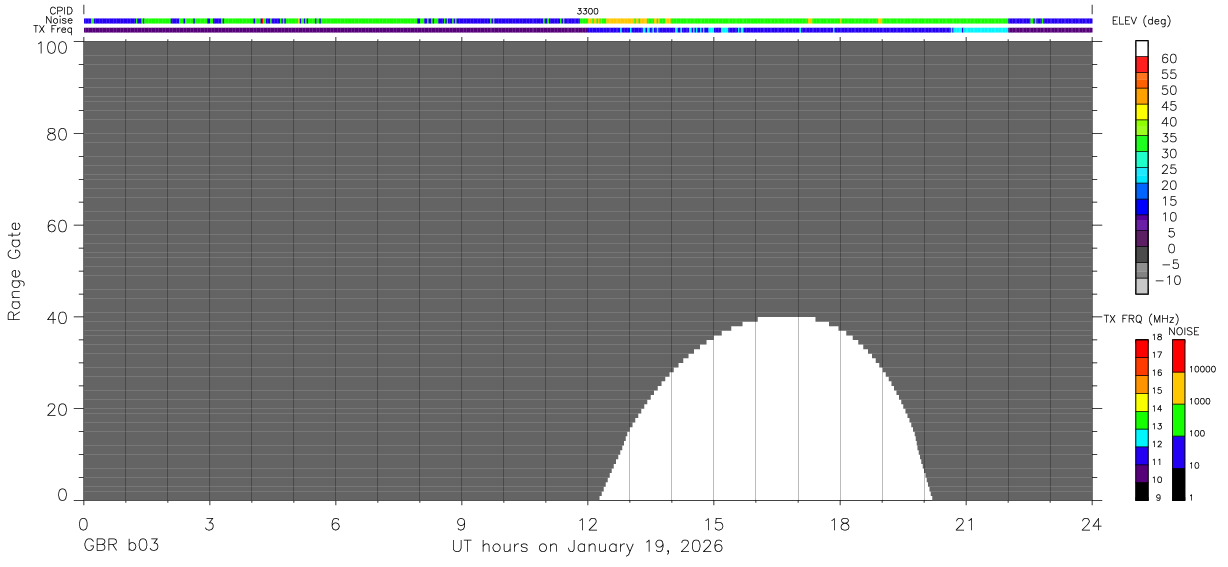
Task: Pick the yellow swatch on ELEV colorbar
Action: [x=1142, y=112]
